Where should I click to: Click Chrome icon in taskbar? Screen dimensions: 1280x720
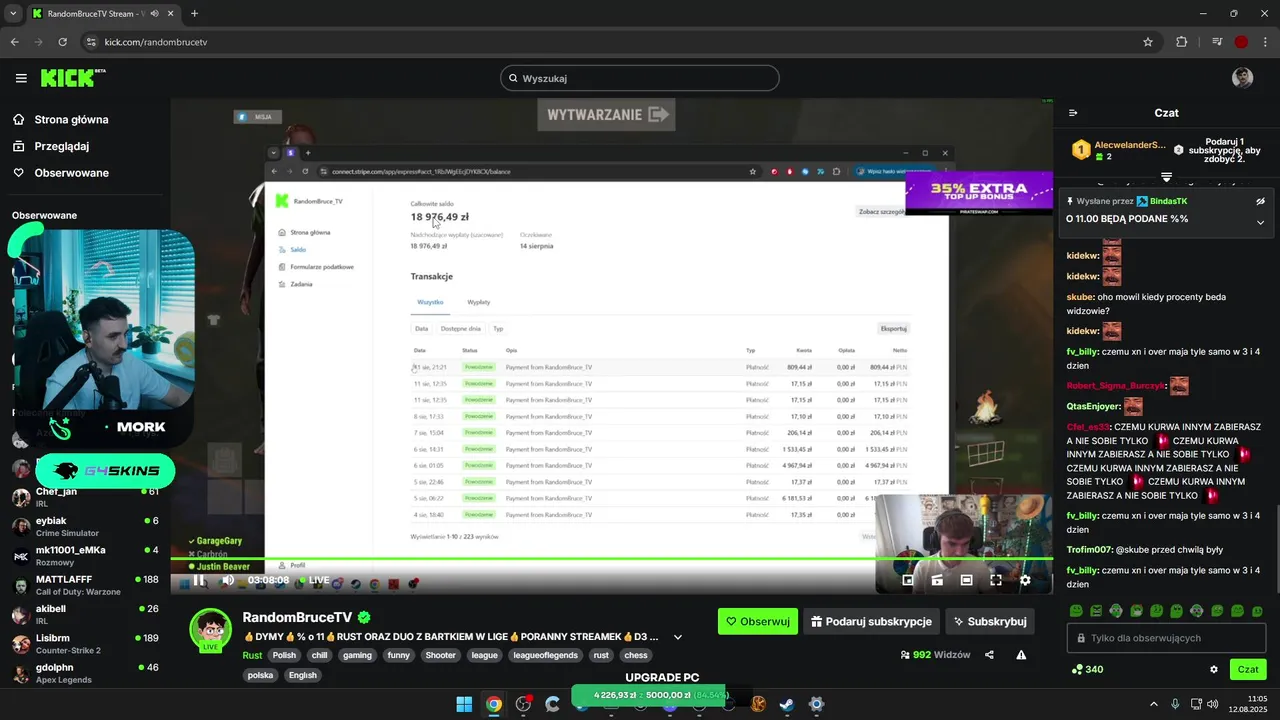(x=494, y=704)
